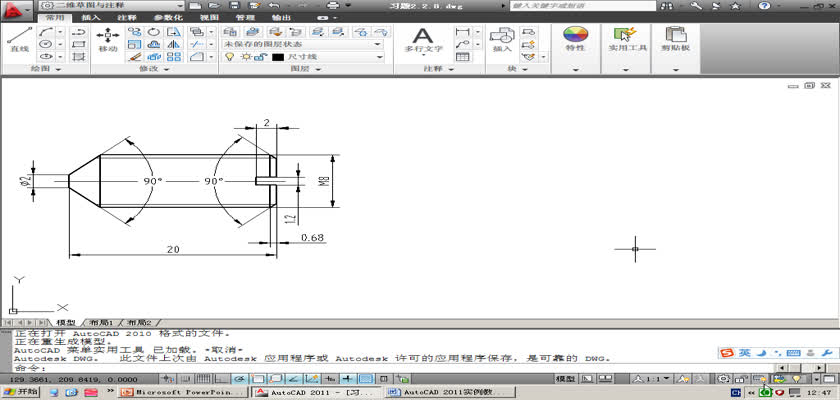Switch to the 注释 ribbon tab
The width and height of the screenshot is (840, 400).
pos(127,18)
